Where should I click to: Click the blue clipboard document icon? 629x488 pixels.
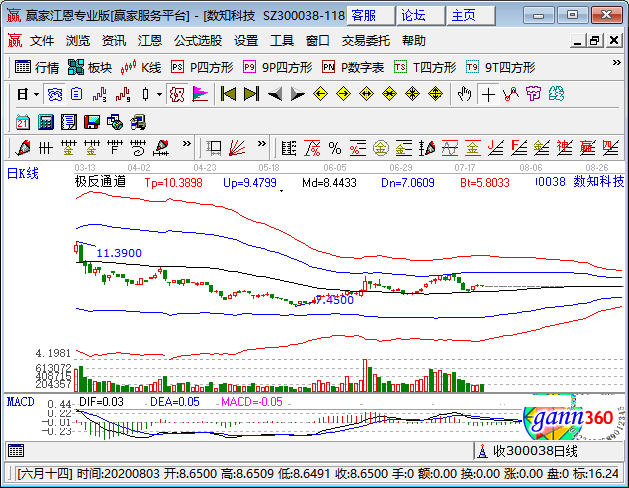76,95
